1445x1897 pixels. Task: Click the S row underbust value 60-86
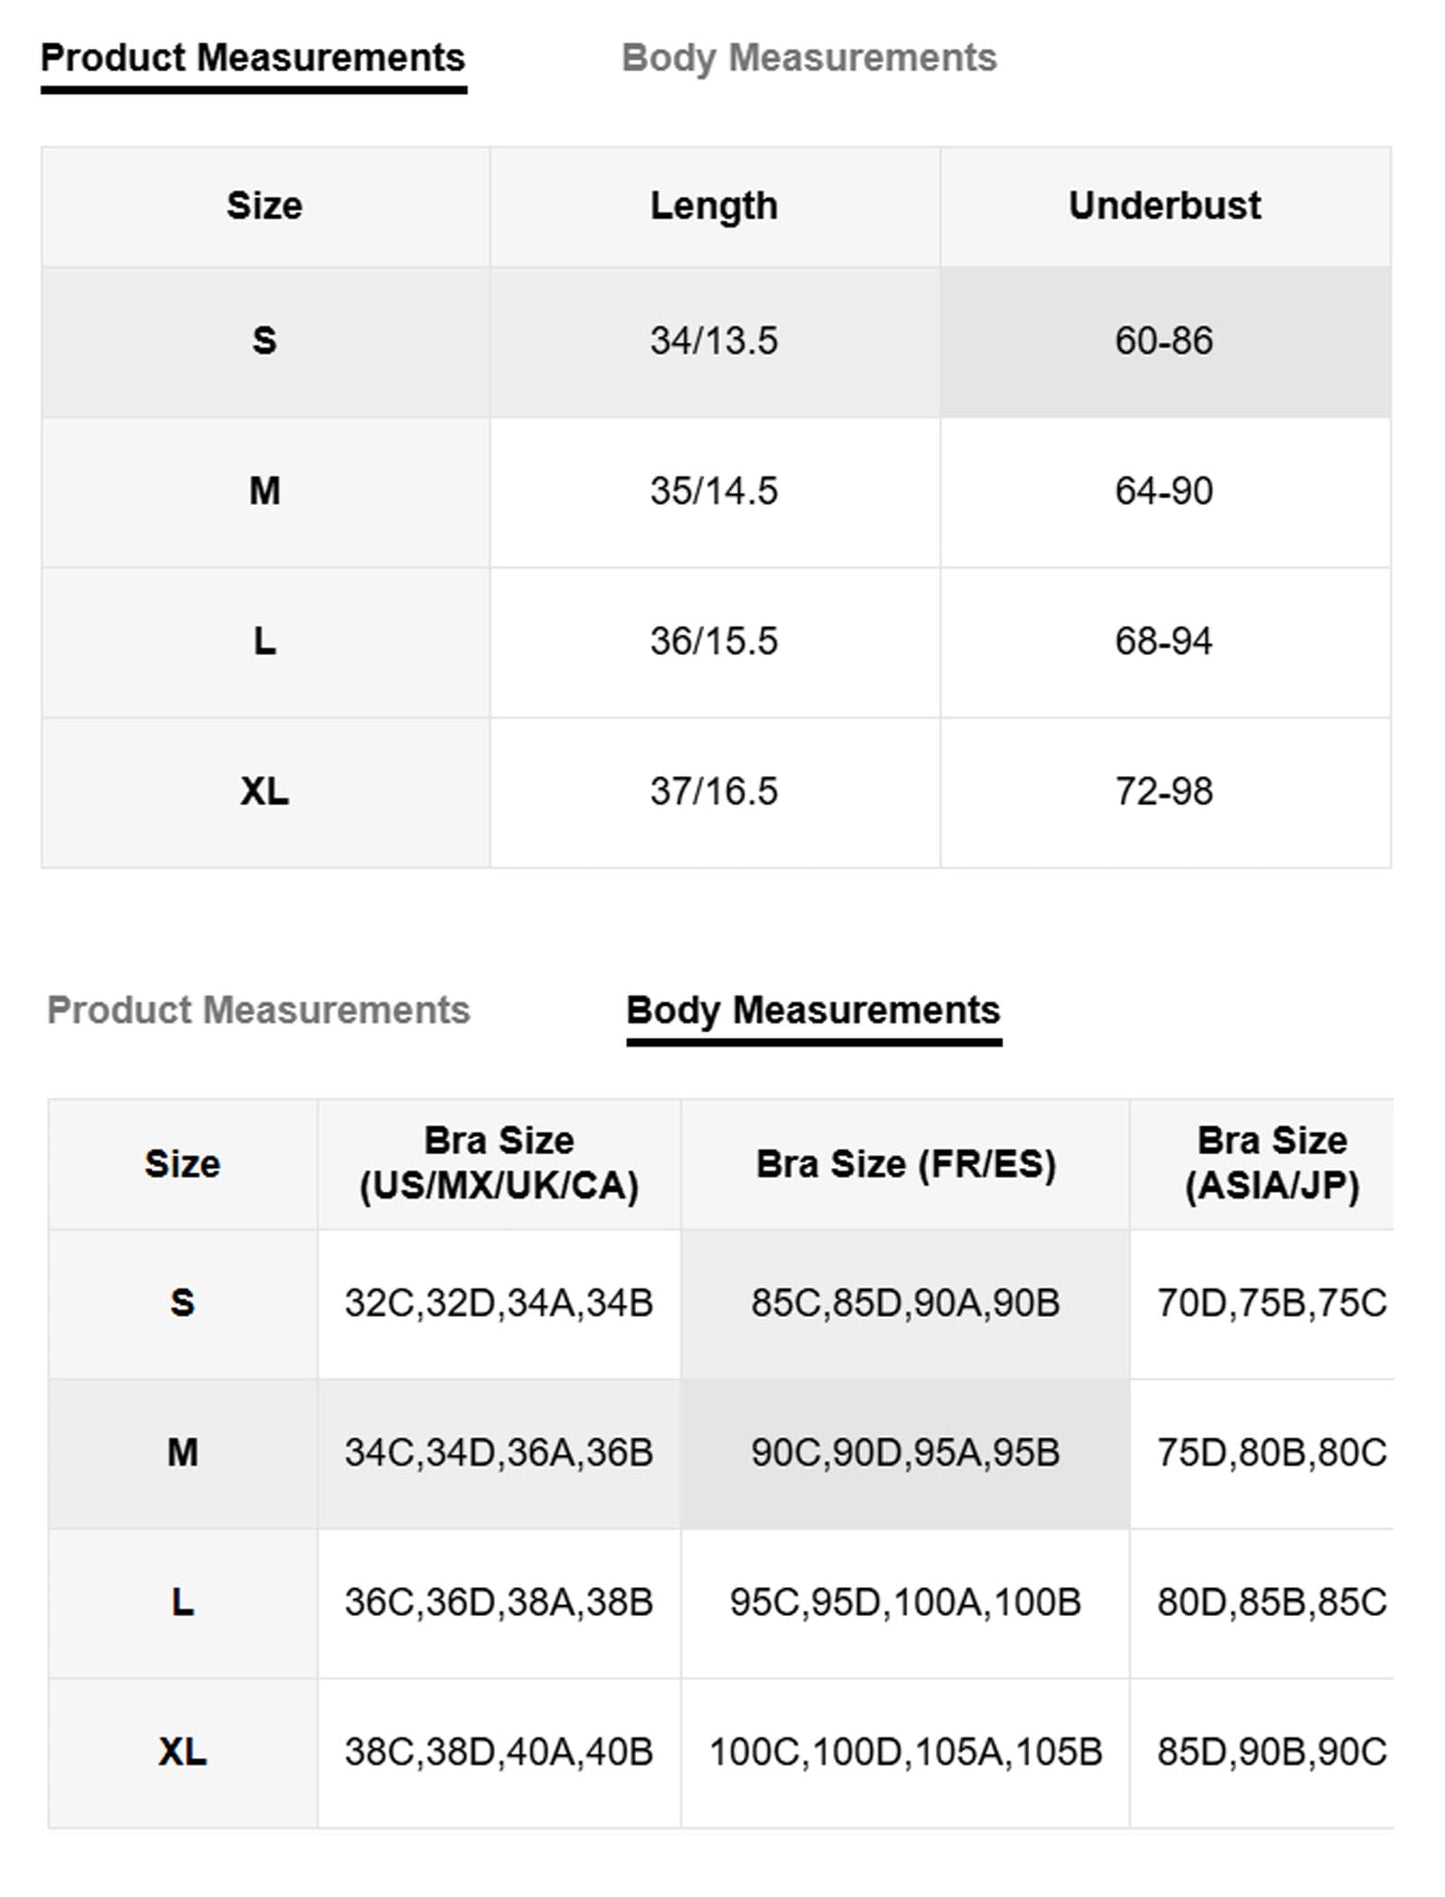[x=1165, y=342]
